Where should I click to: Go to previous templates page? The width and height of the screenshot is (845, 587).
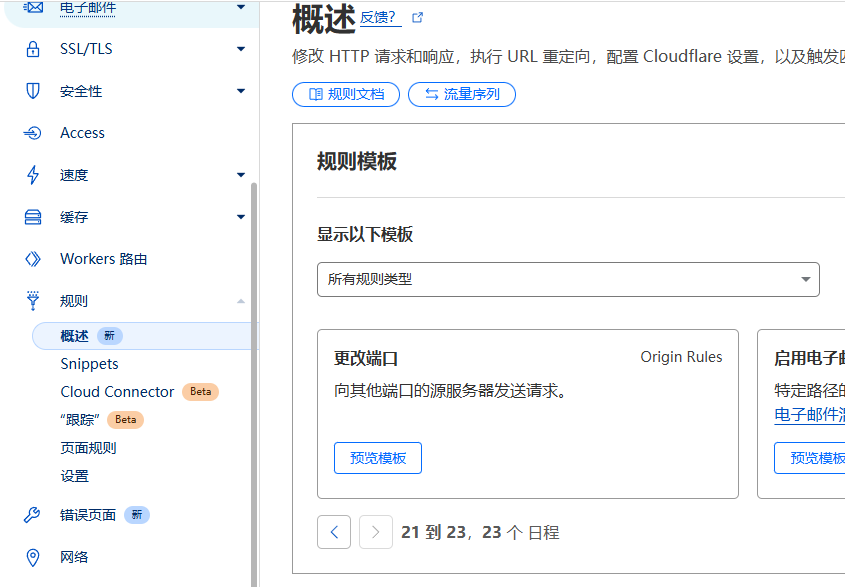334,532
